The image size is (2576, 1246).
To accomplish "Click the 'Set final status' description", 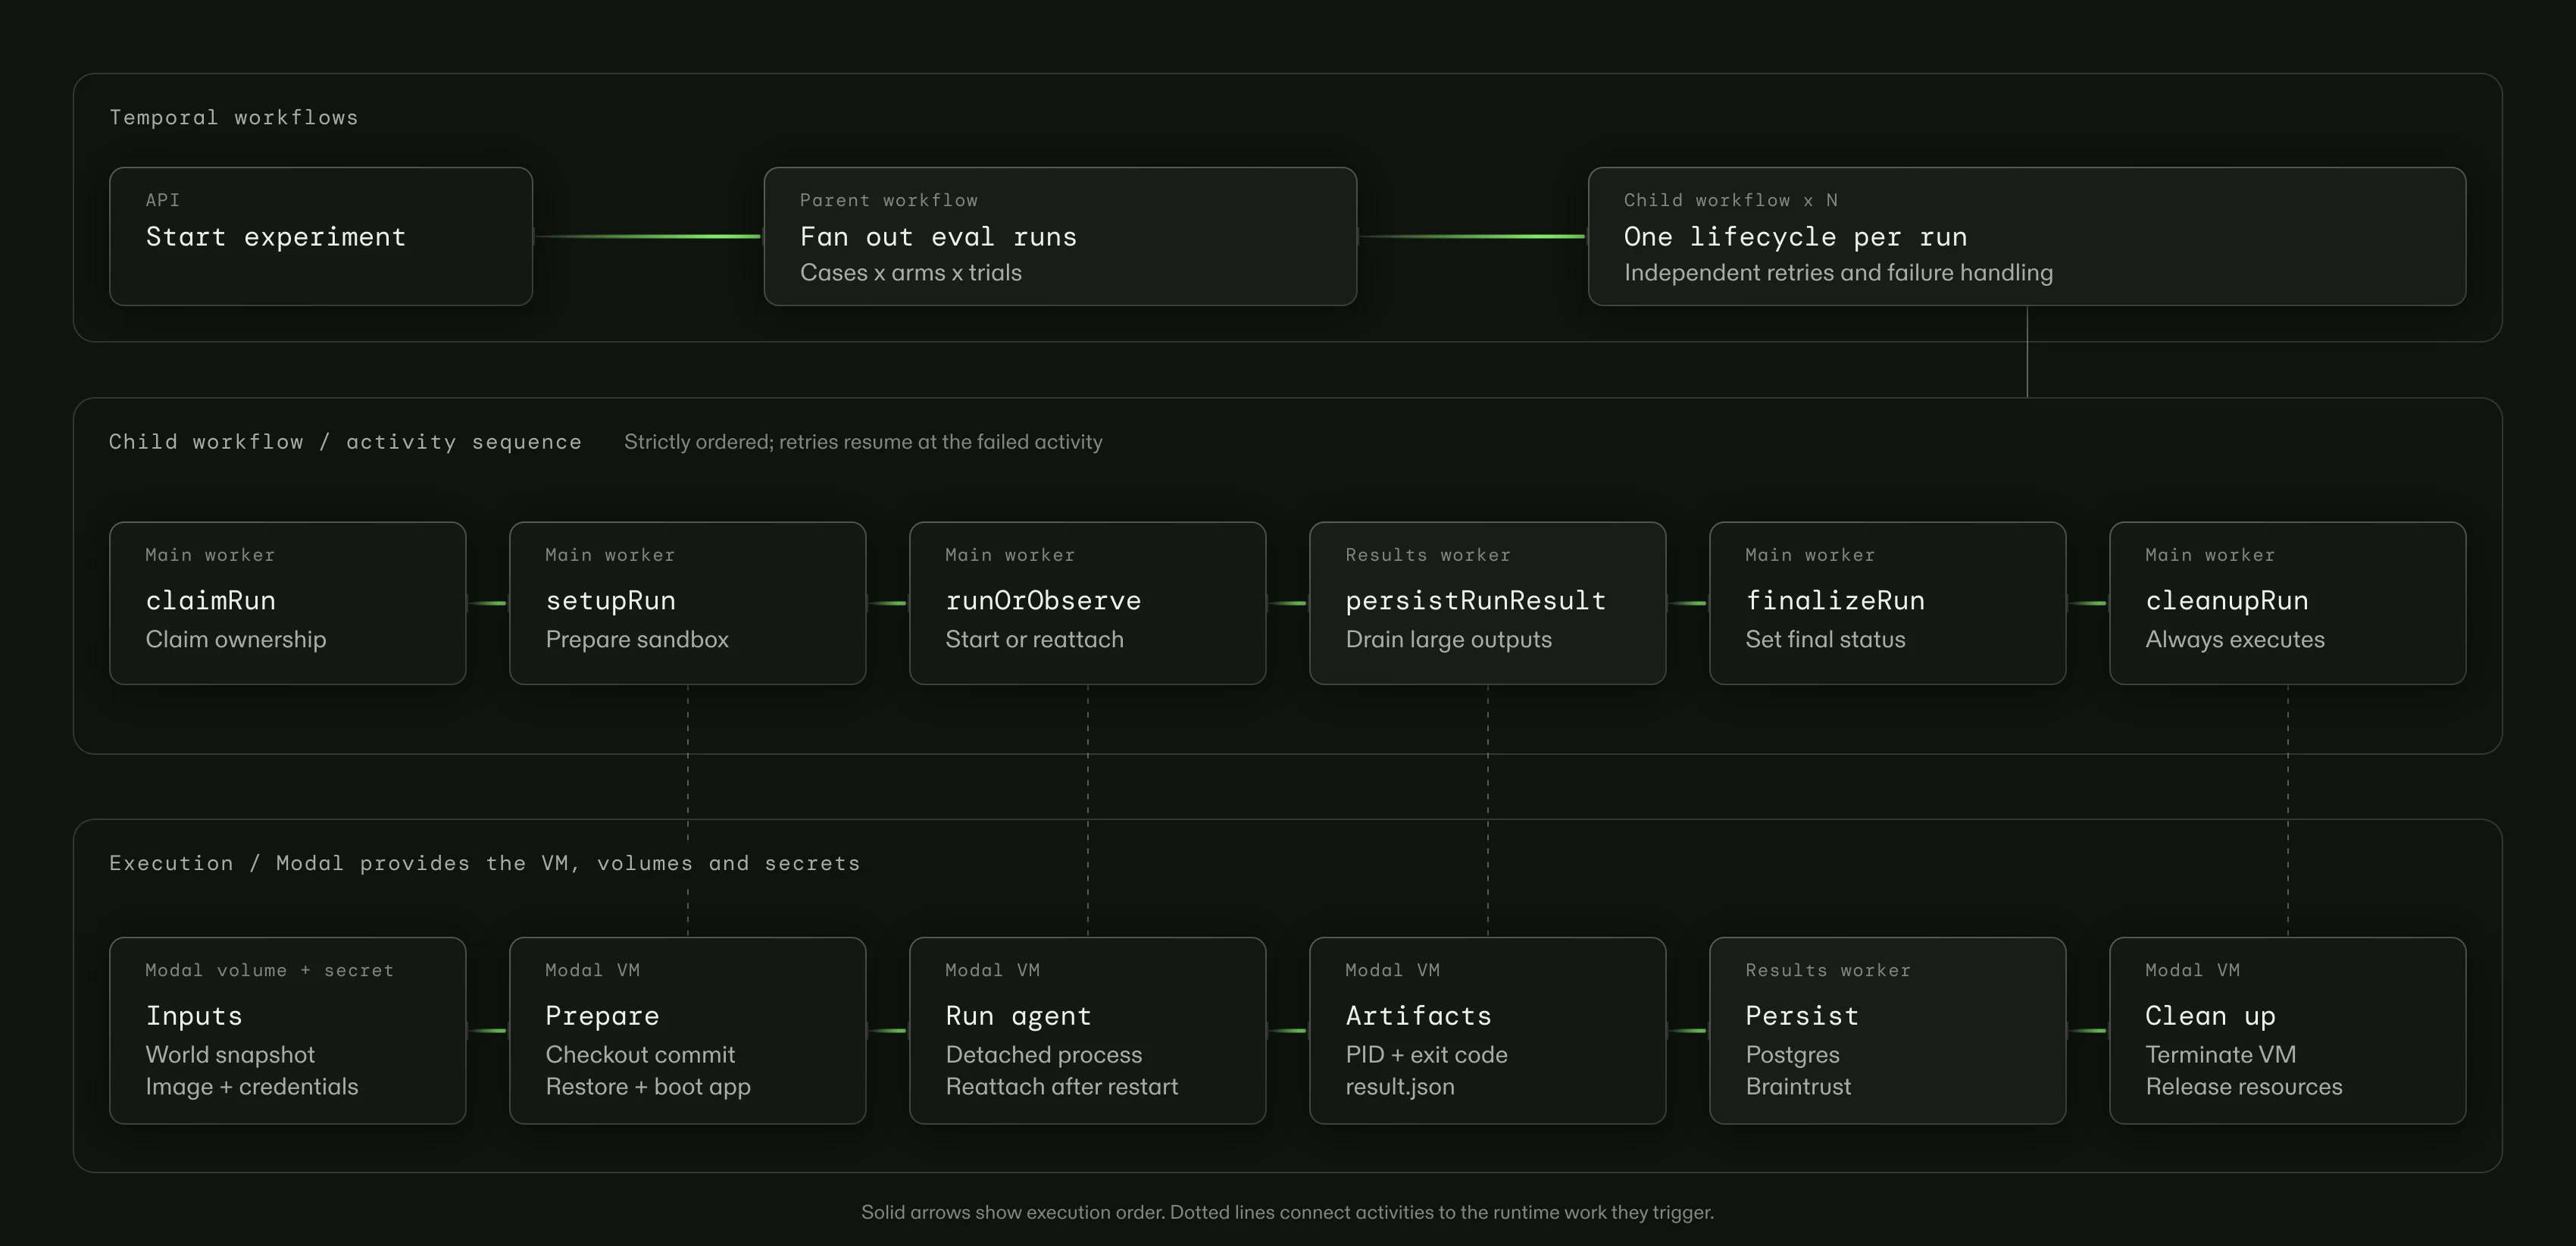I will point(1826,639).
